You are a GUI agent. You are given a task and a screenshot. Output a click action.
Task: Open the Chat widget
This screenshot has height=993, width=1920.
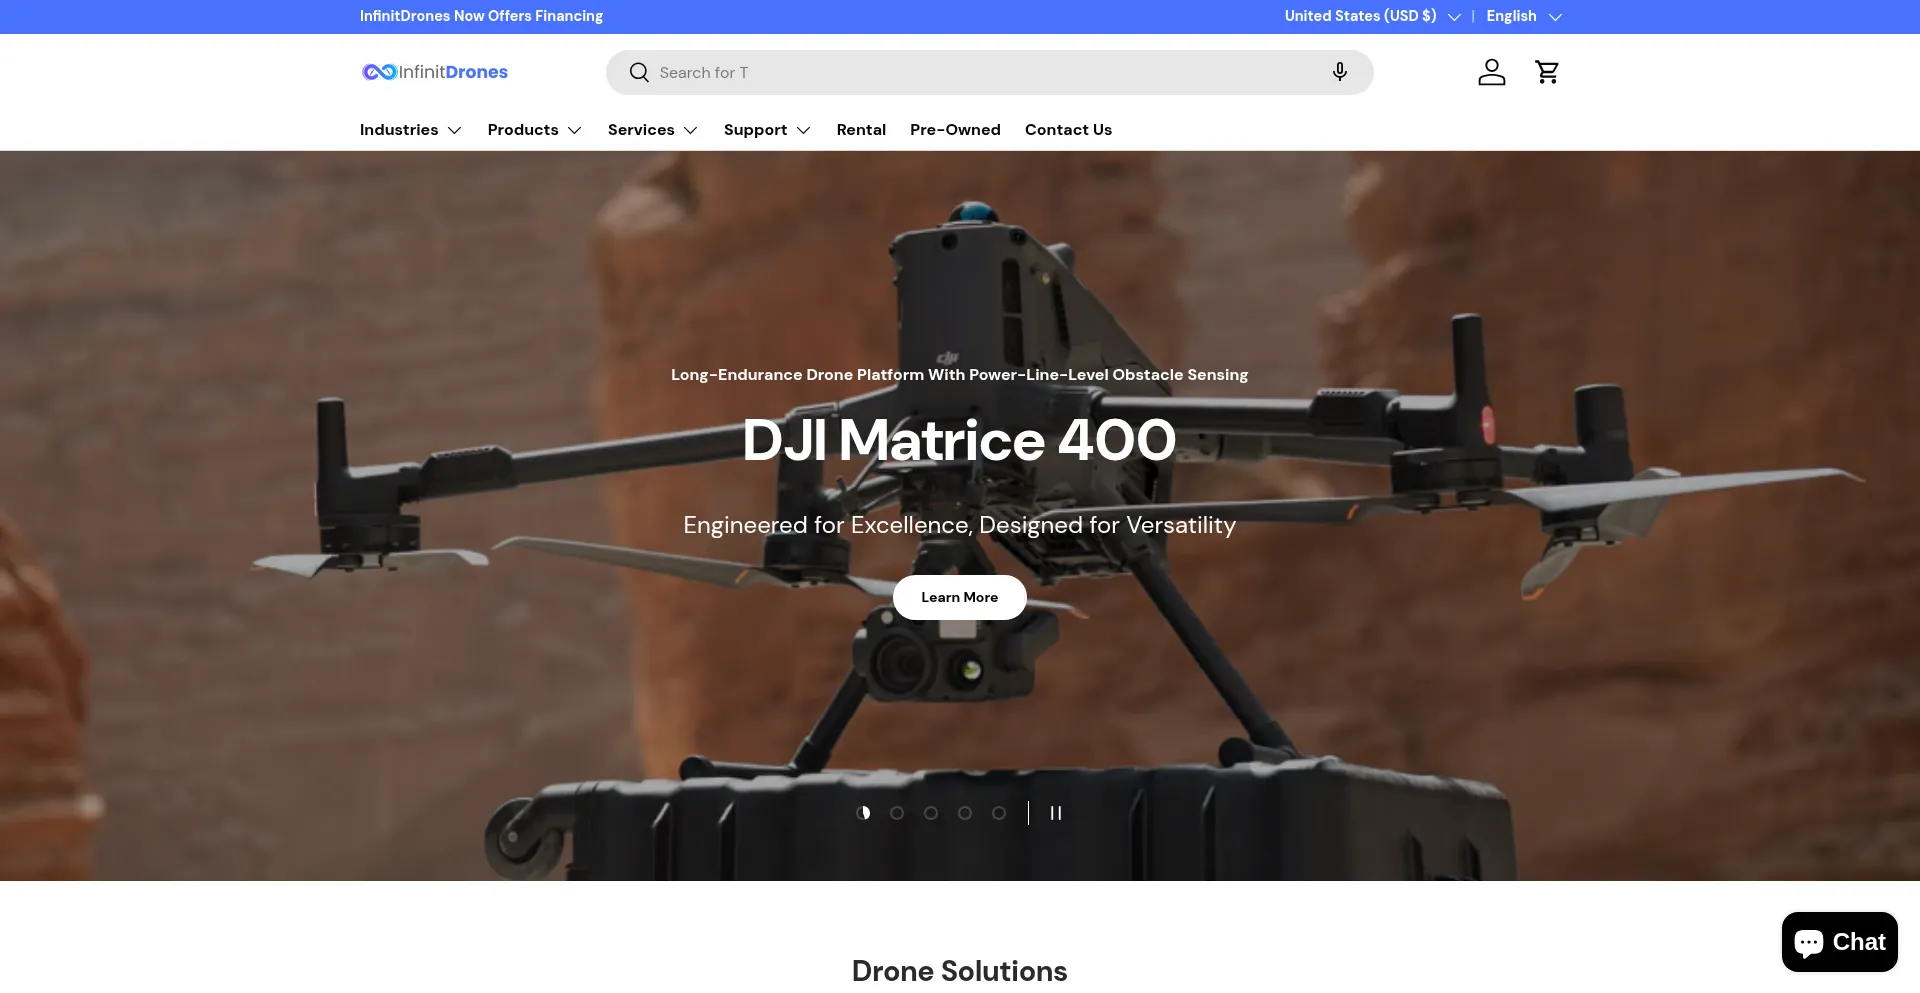click(1840, 942)
